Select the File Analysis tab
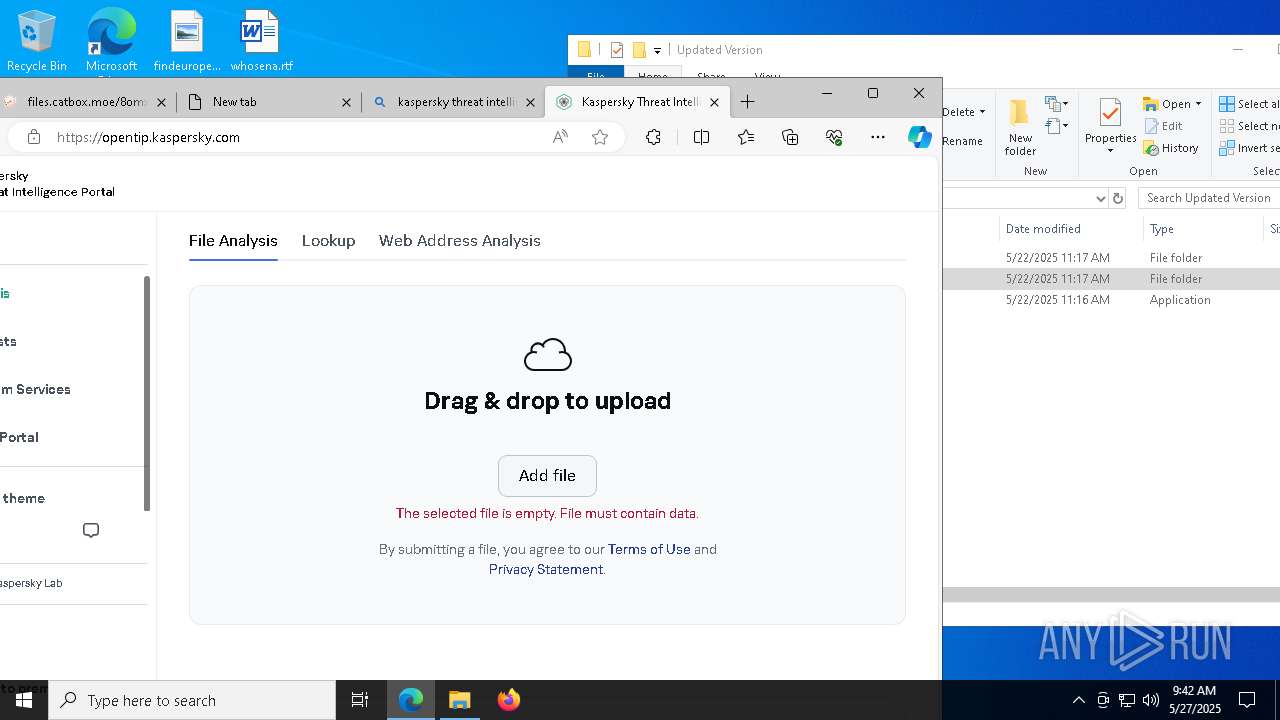This screenshot has width=1280, height=720. 233,241
